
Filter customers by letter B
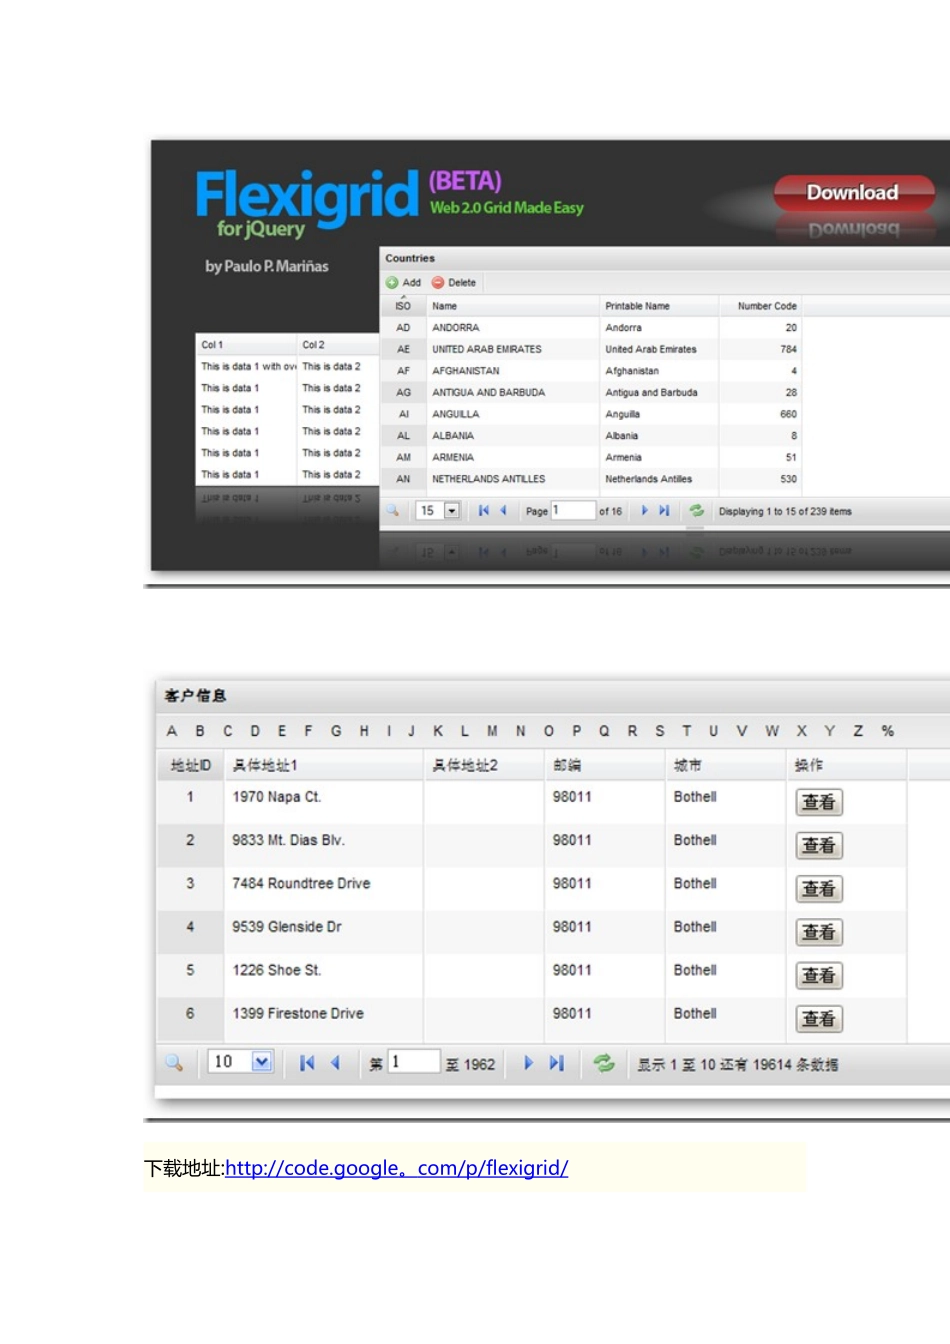[x=200, y=731]
